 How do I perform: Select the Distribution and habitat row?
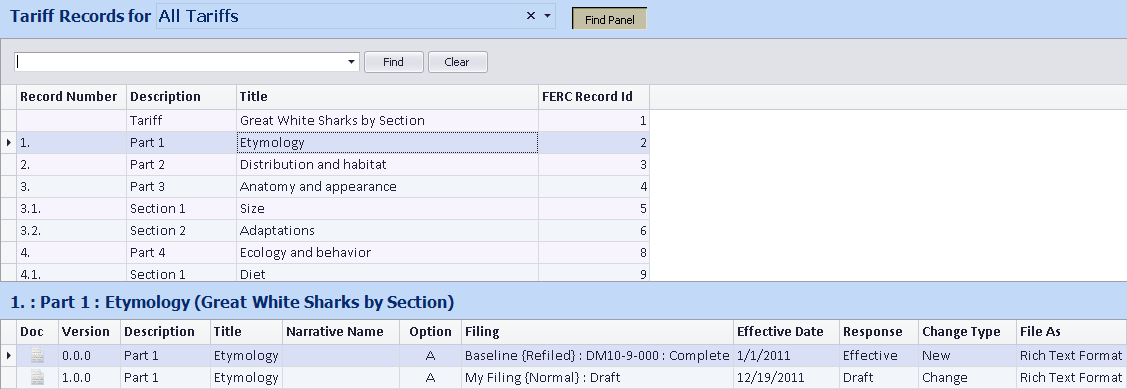[325, 165]
